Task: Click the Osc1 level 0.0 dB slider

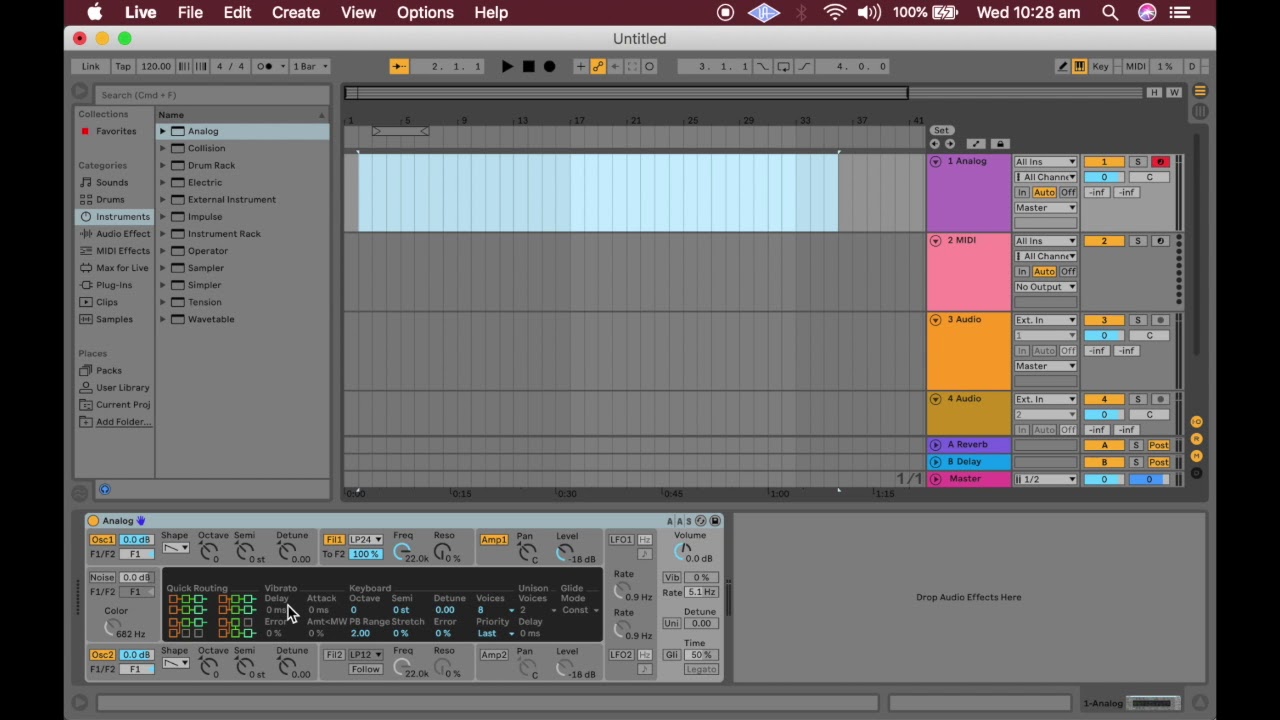Action: point(136,540)
